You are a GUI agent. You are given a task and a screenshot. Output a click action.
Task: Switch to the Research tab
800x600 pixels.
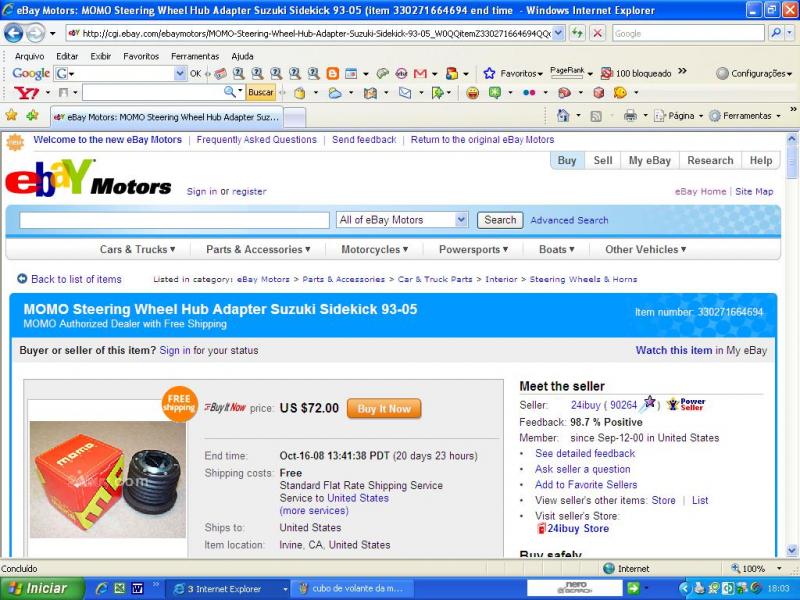[x=710, y=160]
